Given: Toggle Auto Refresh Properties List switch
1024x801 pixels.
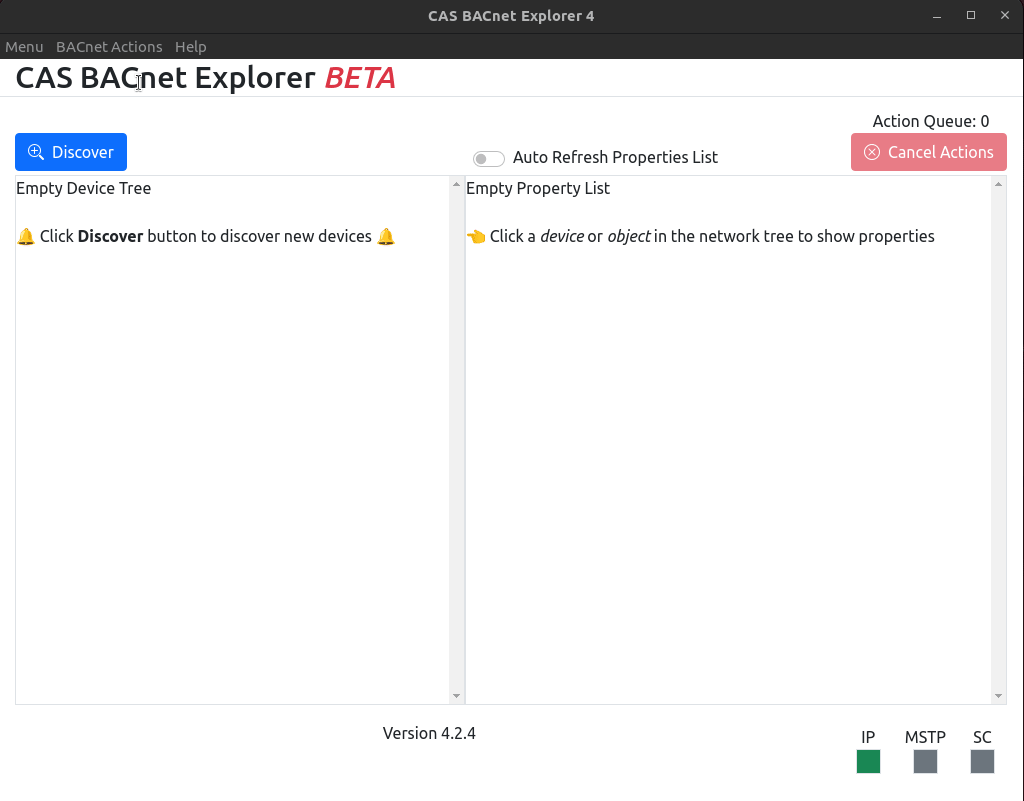Looking at the screenshot, I should point(488,158).
